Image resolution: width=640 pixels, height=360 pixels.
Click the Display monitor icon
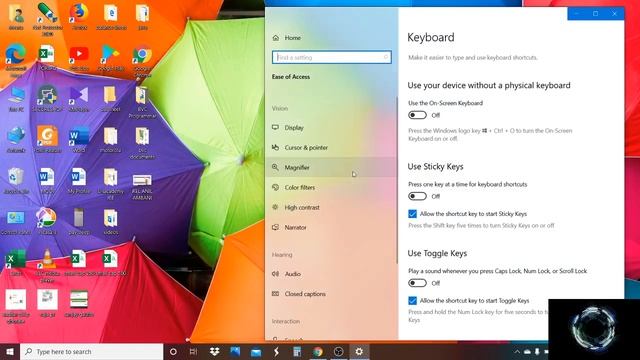(x=276, y=127)
